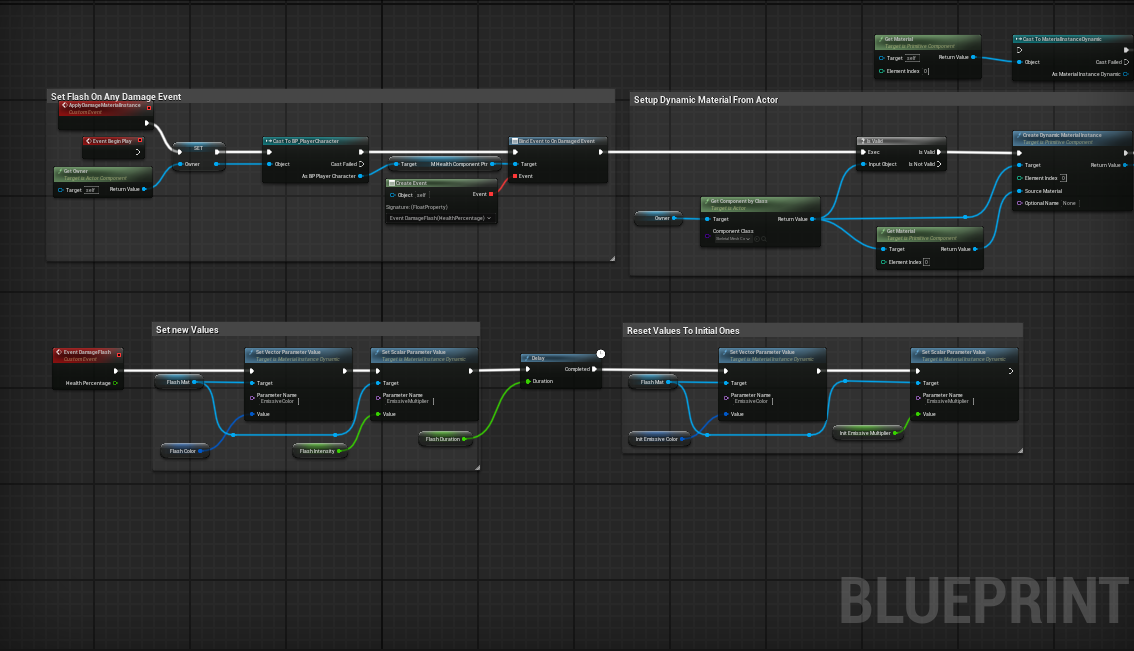Click Delay node Completed exec pin

594,369
